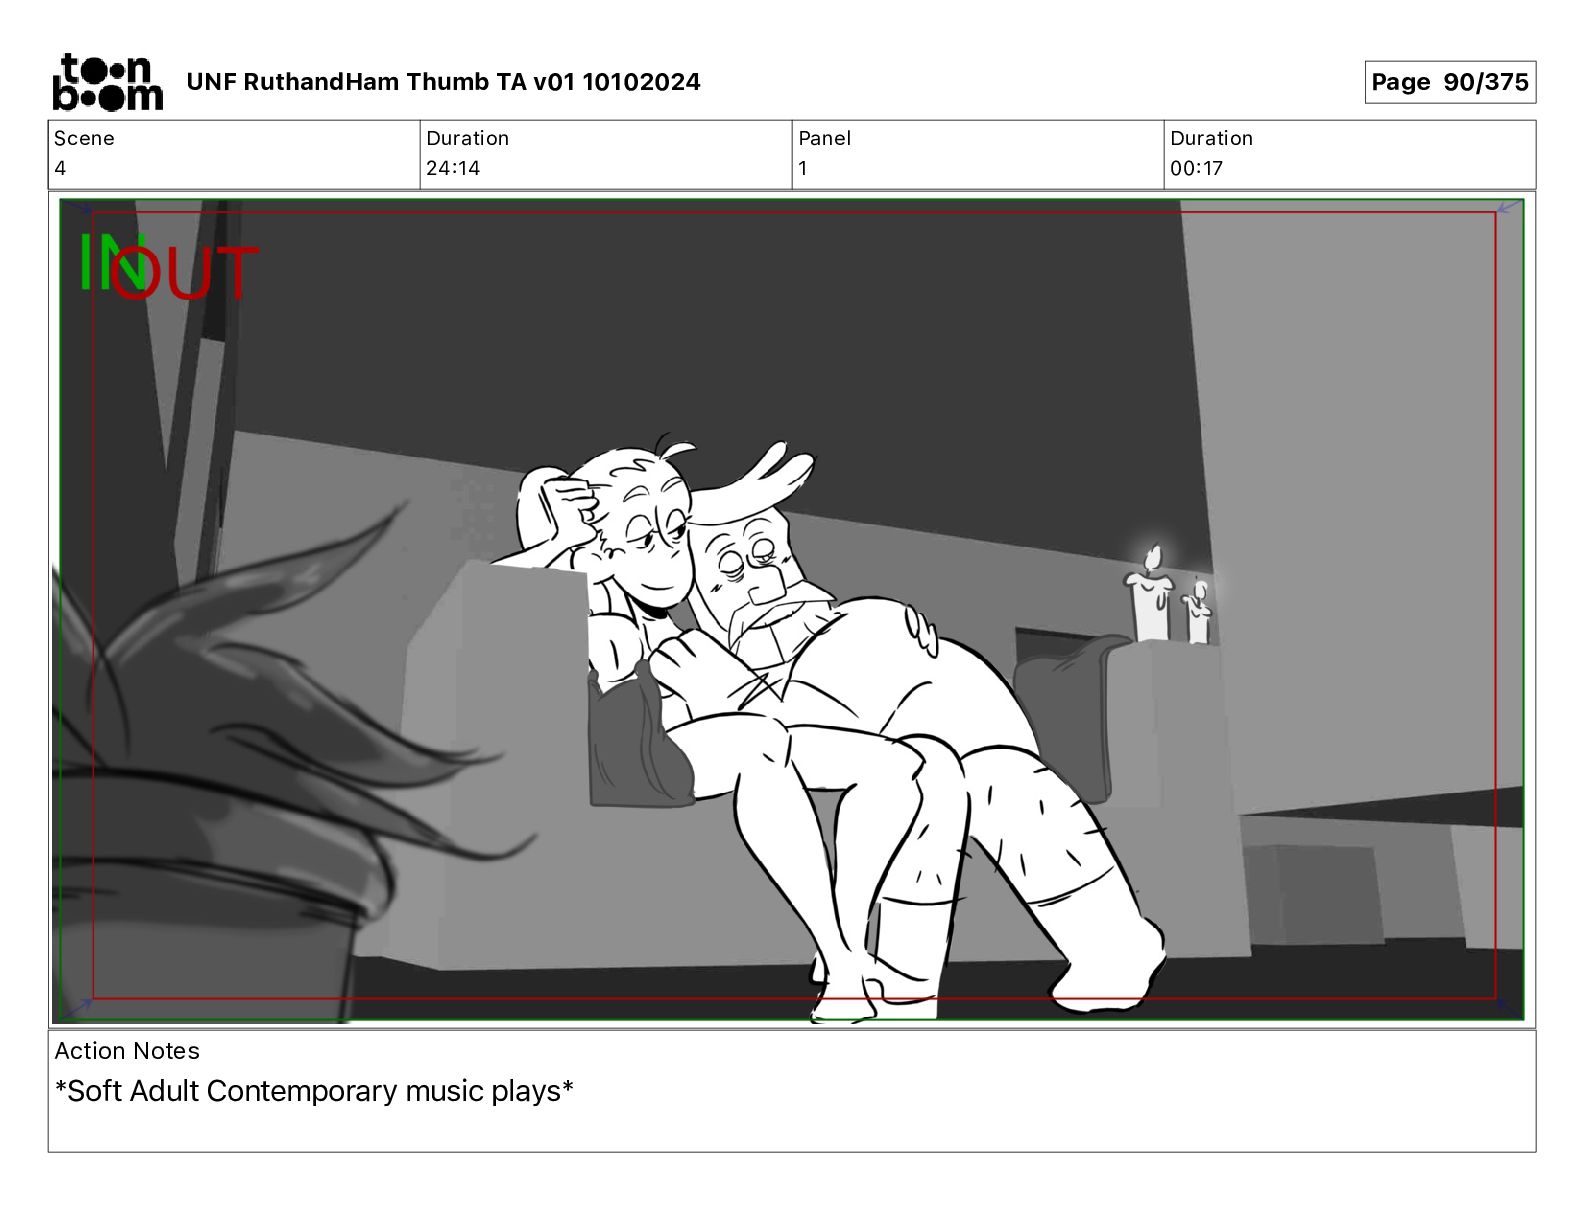
Task: Select the '*Soft Adult Contemporary music plays*' note
Action: tap(314, 1091)
